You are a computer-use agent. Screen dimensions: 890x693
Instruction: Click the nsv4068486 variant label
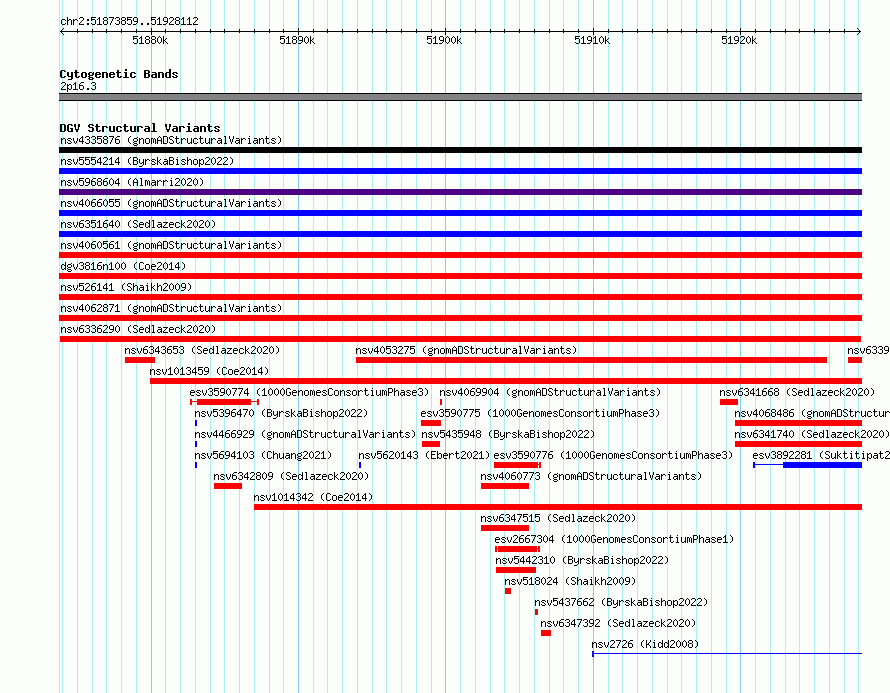(812, 413)
